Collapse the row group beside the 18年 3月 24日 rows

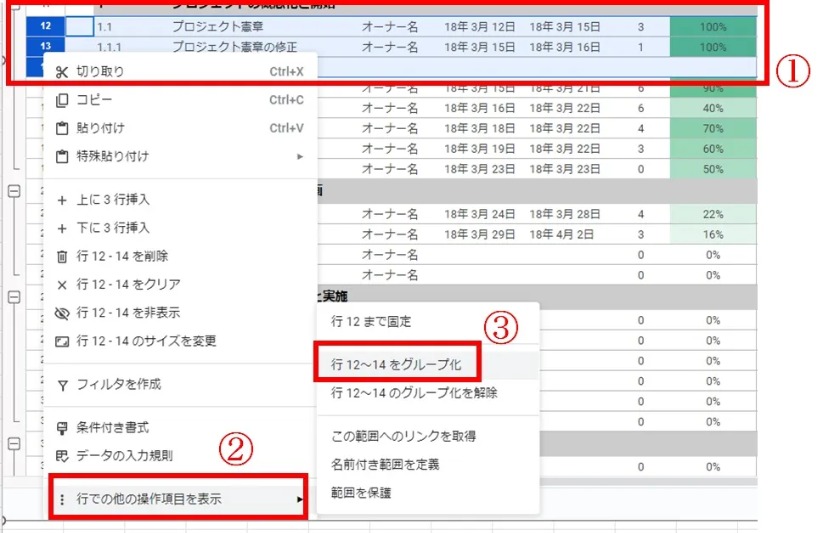point(14,191)
